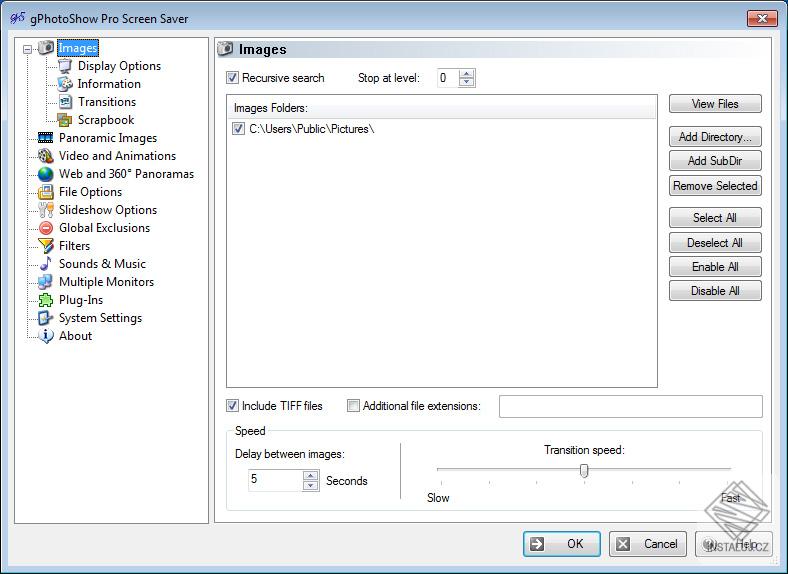The height and width of the screenshot is (574, 788).
Task: Increase the delay between images seconds
Action: (x=311, y=475)
